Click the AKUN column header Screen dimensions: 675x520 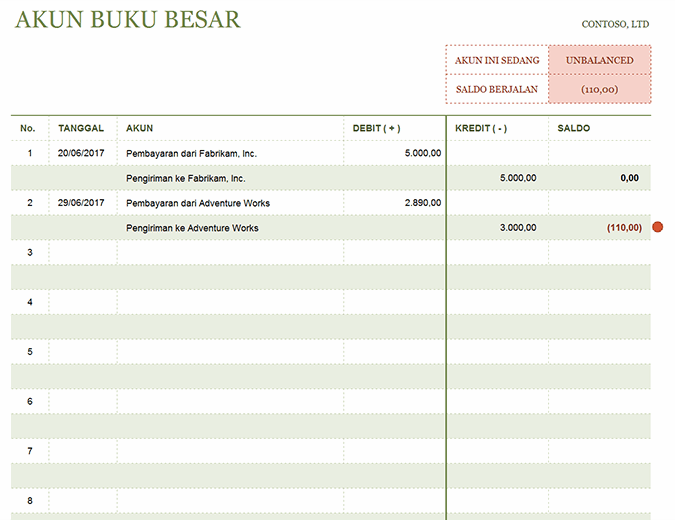(x=139, y=128)
